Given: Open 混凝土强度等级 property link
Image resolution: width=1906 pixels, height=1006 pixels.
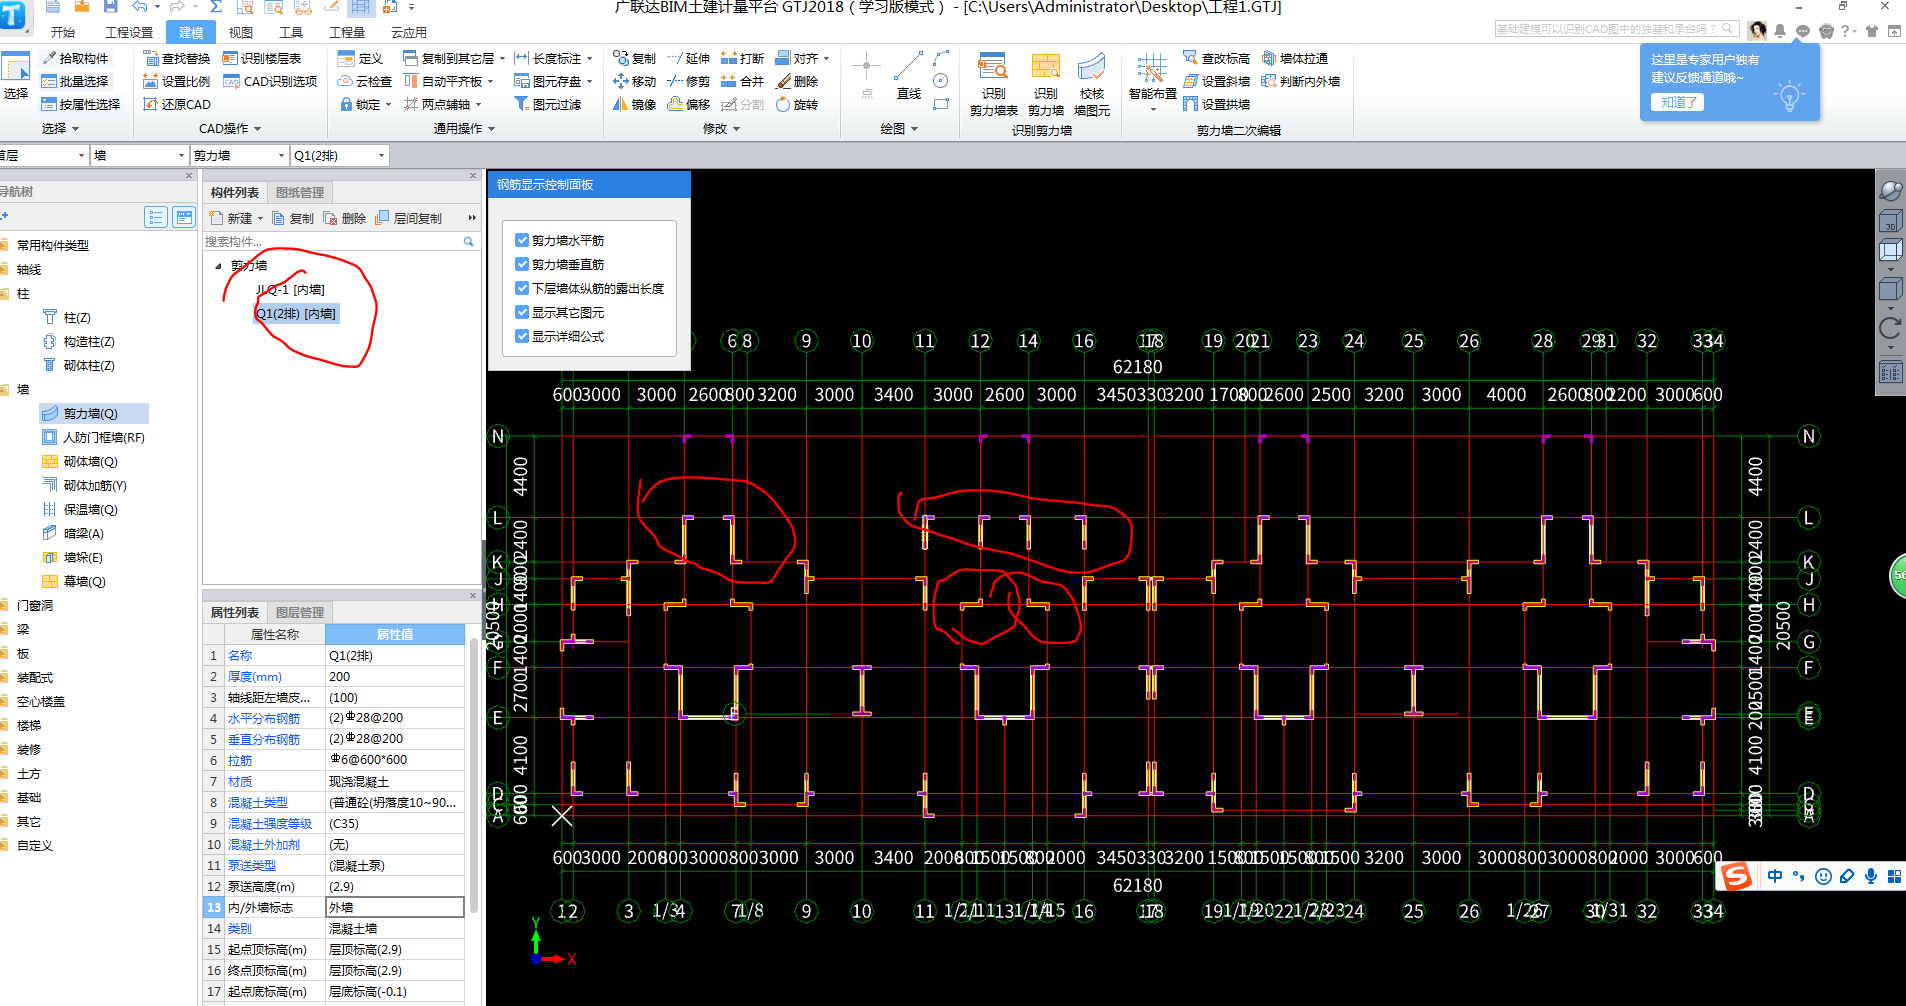Looking at the screenshot, I should (270, 824).
